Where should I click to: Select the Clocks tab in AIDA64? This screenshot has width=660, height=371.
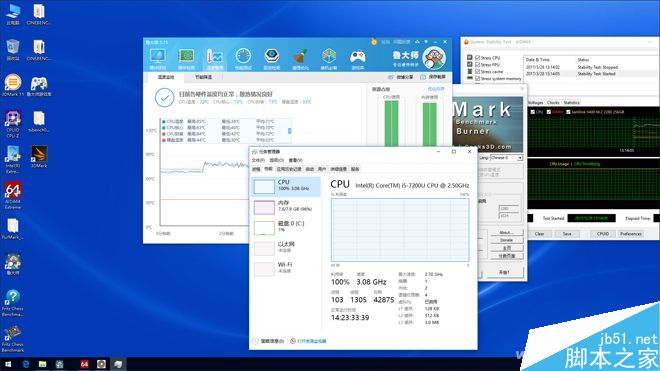pos(553,103)
